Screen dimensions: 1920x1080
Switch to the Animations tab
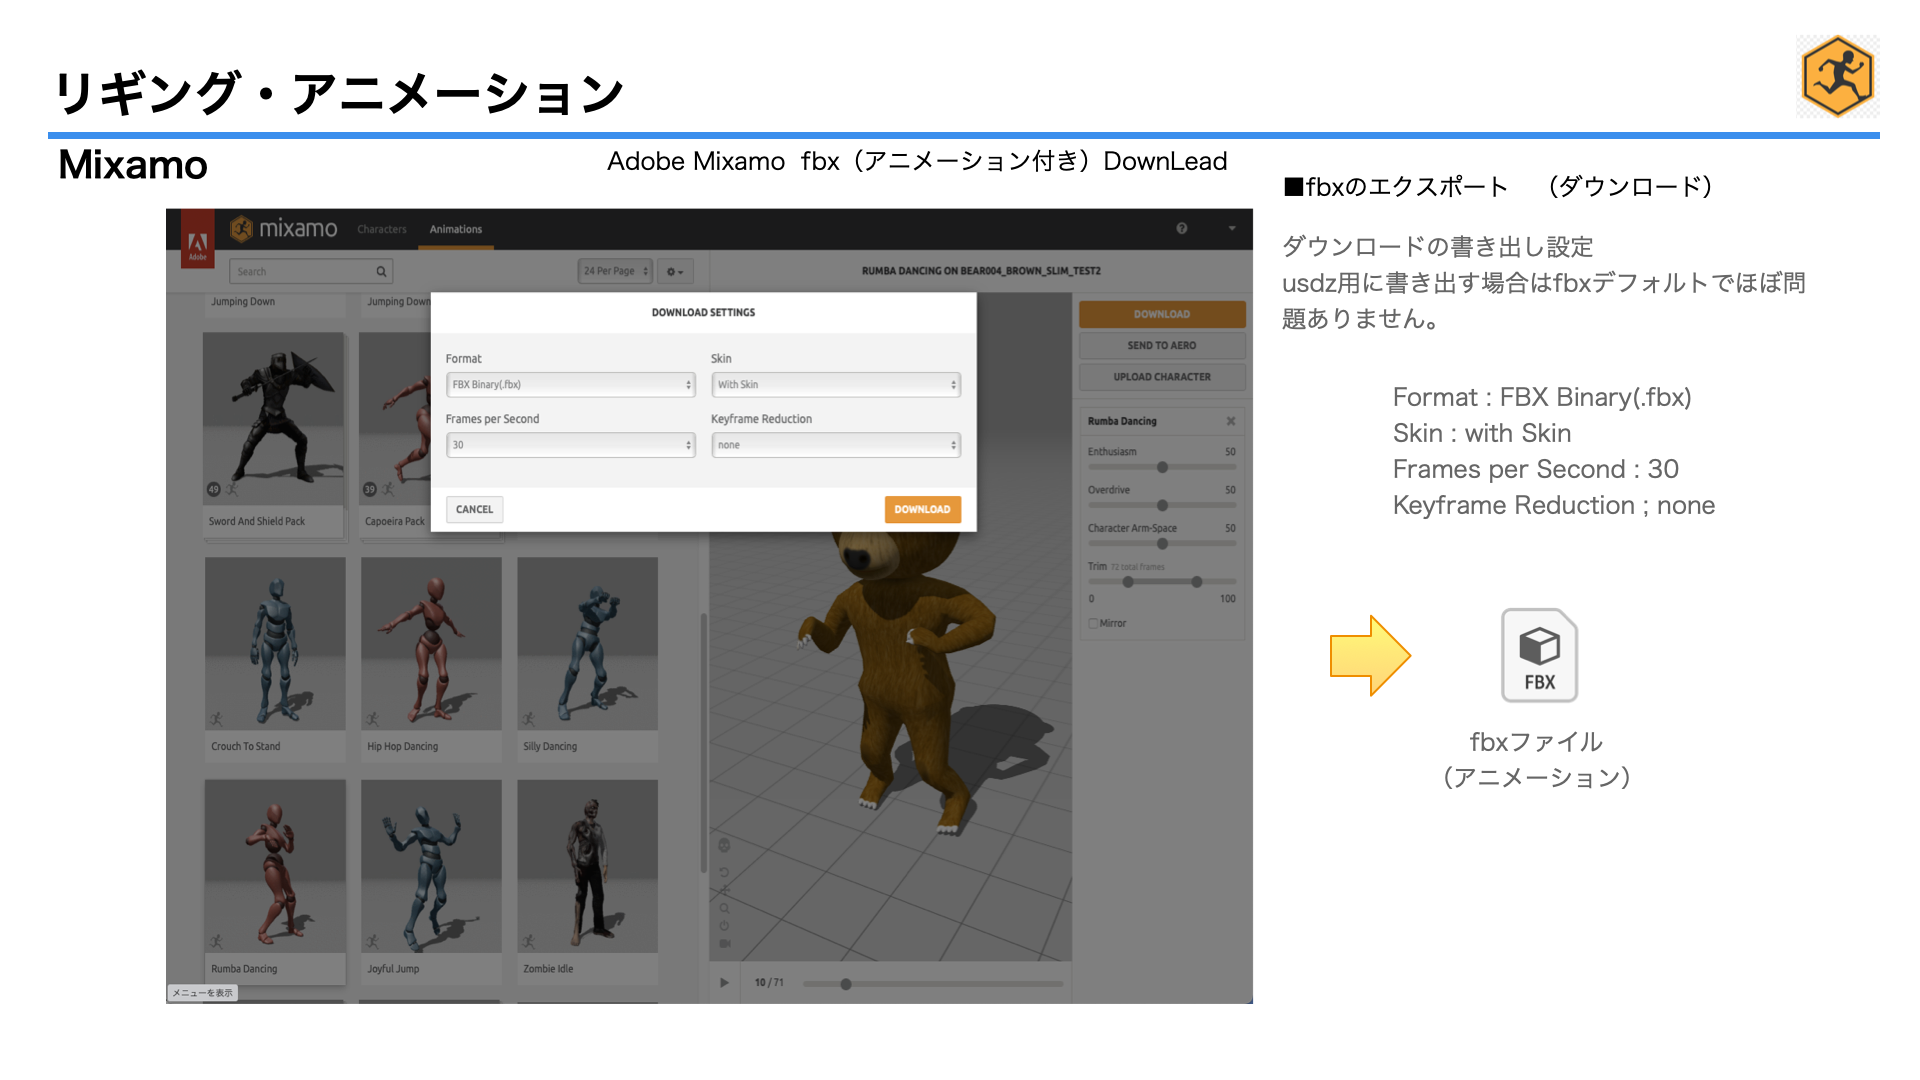pyautogui.click(x=456, y=229)
